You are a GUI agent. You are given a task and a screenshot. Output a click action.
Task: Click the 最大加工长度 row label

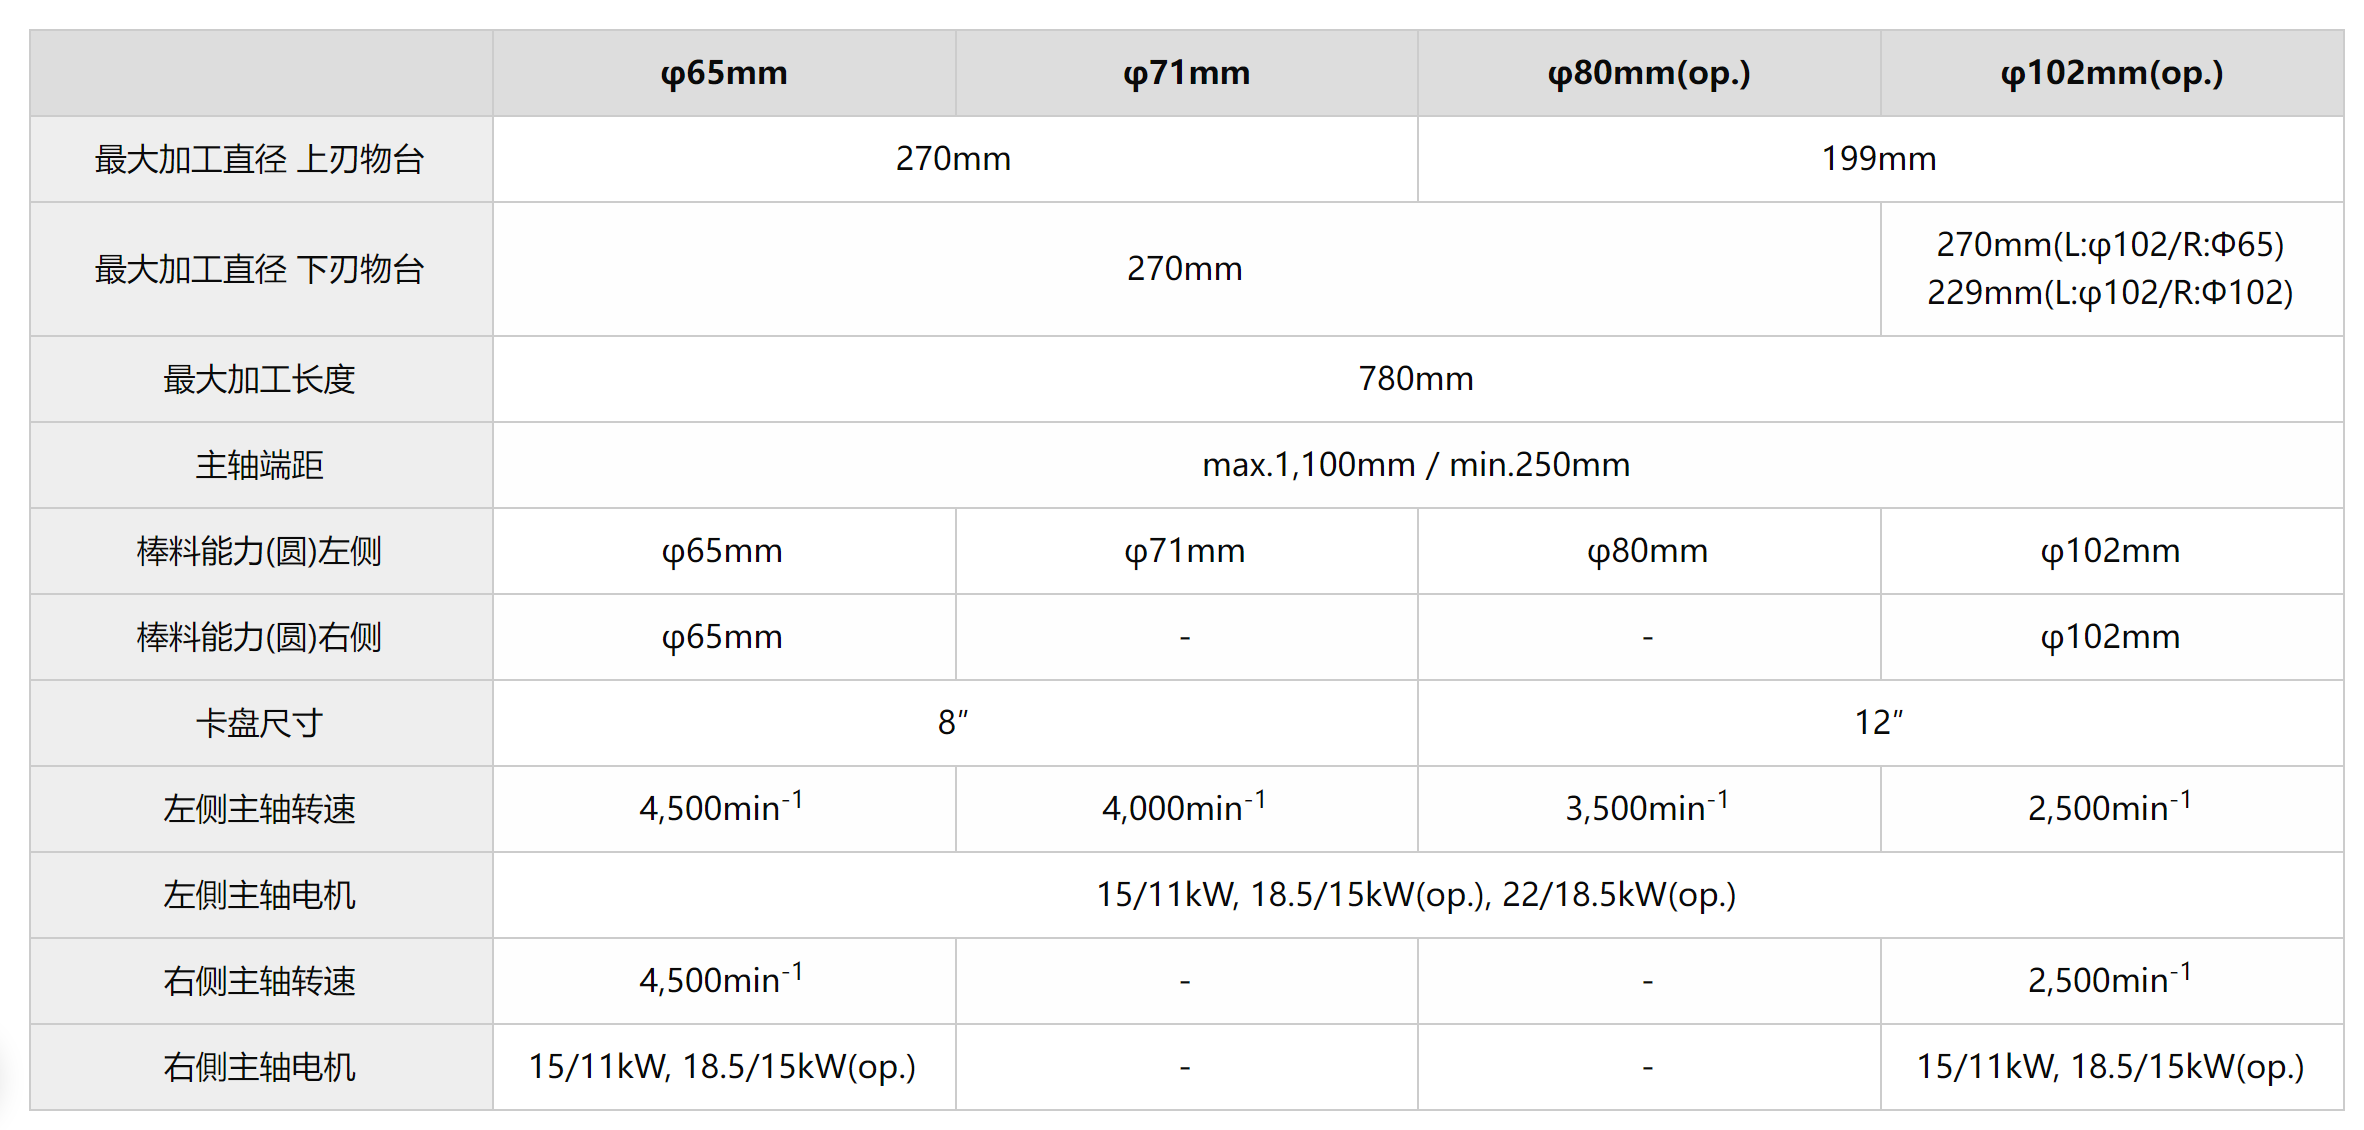[260, 379]
